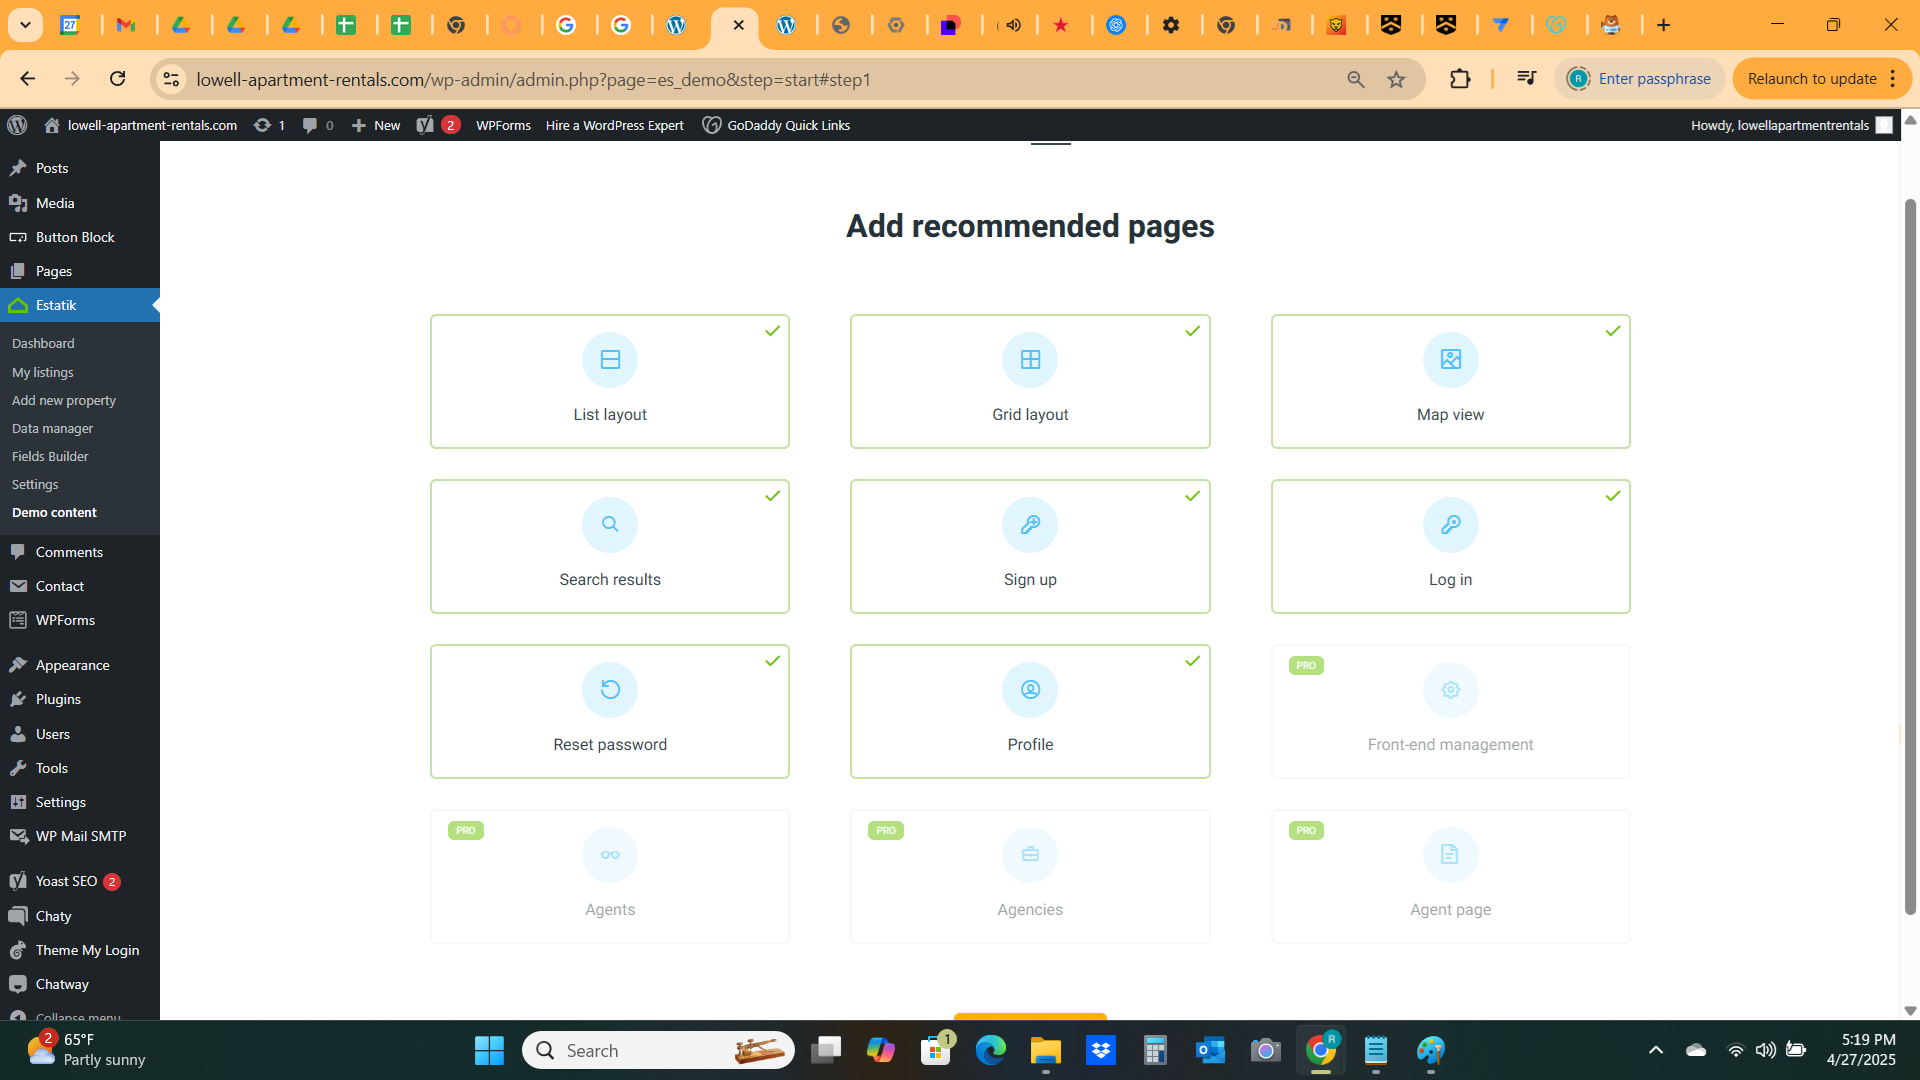Bookmark this page with the star
Image resolution: width=1920 pixels, height=1080 pixels.
tap(1396, 79)
